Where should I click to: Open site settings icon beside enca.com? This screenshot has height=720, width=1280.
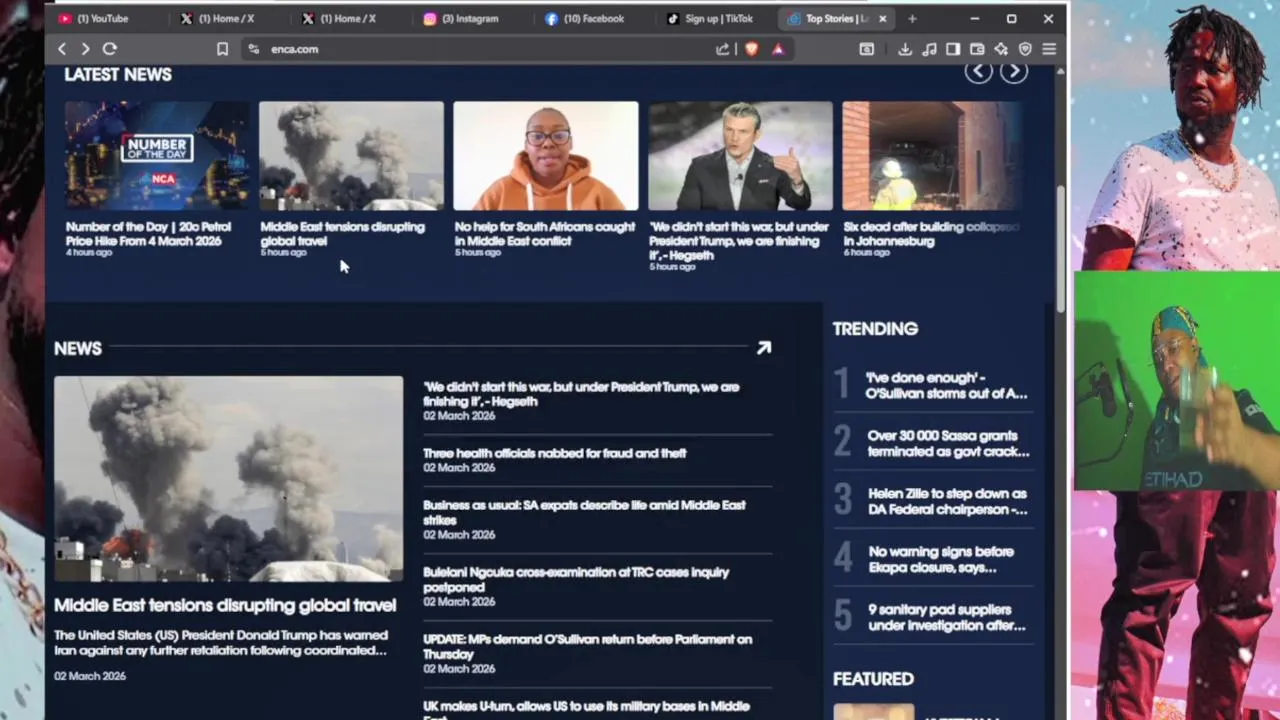(x=253, y=49)
